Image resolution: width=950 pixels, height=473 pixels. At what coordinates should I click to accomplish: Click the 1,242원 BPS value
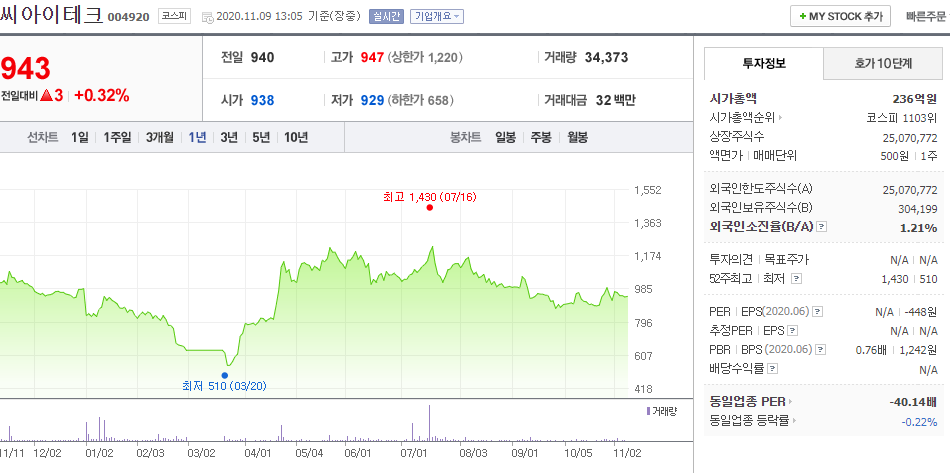click(918, 349)
